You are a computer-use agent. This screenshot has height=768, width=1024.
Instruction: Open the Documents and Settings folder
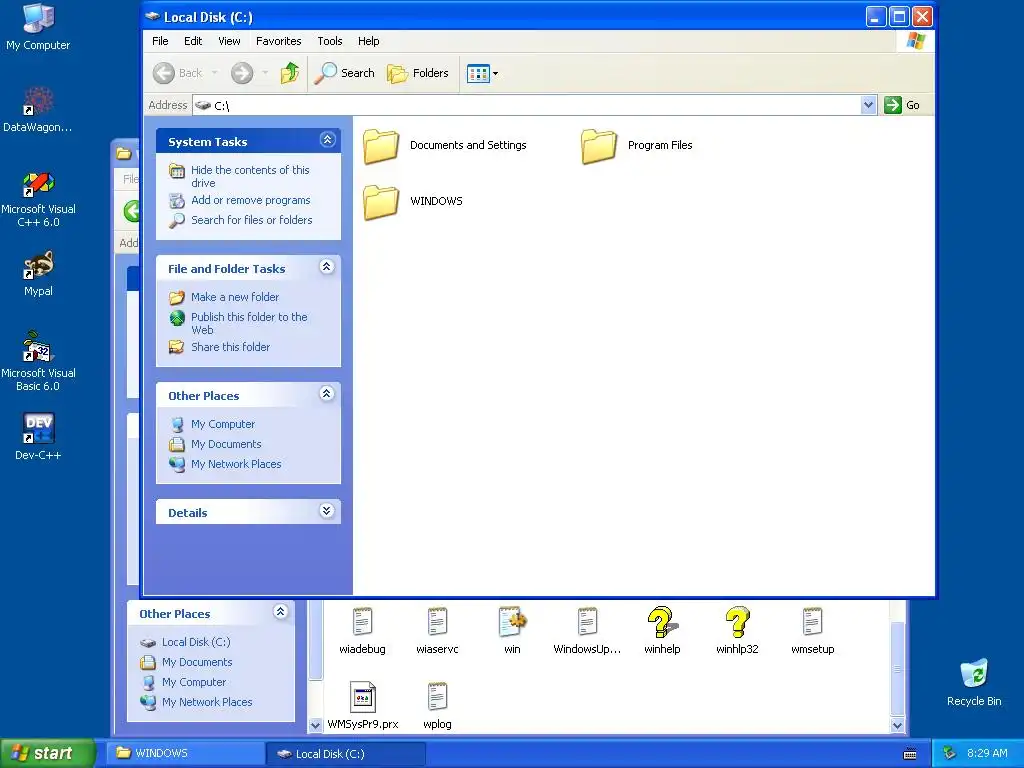pyautogui.click(x=445, y=145)
